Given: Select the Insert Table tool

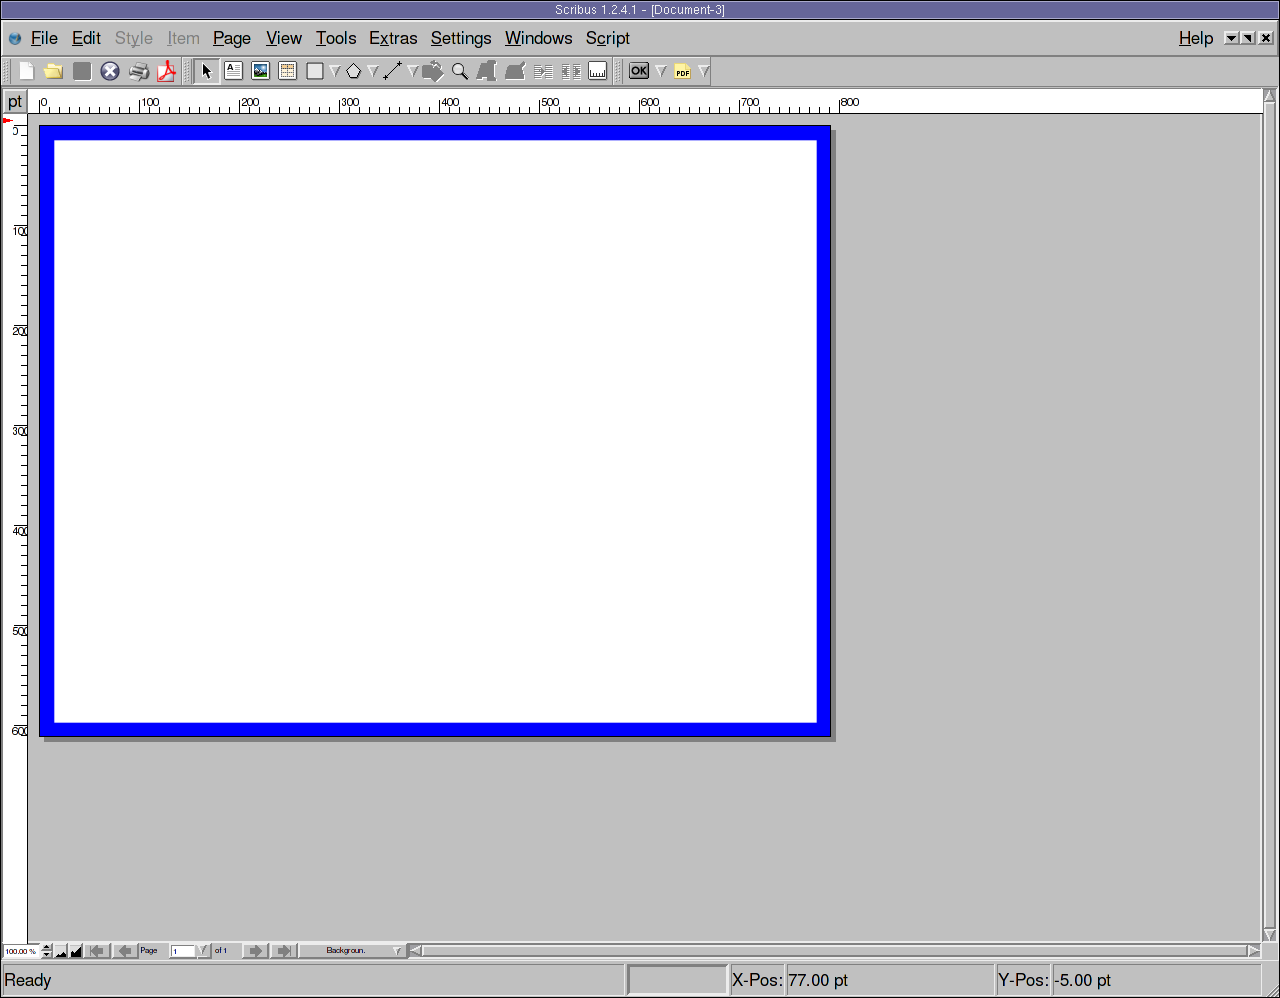Looking at the screenshot, I should click(x=287, y=71).
